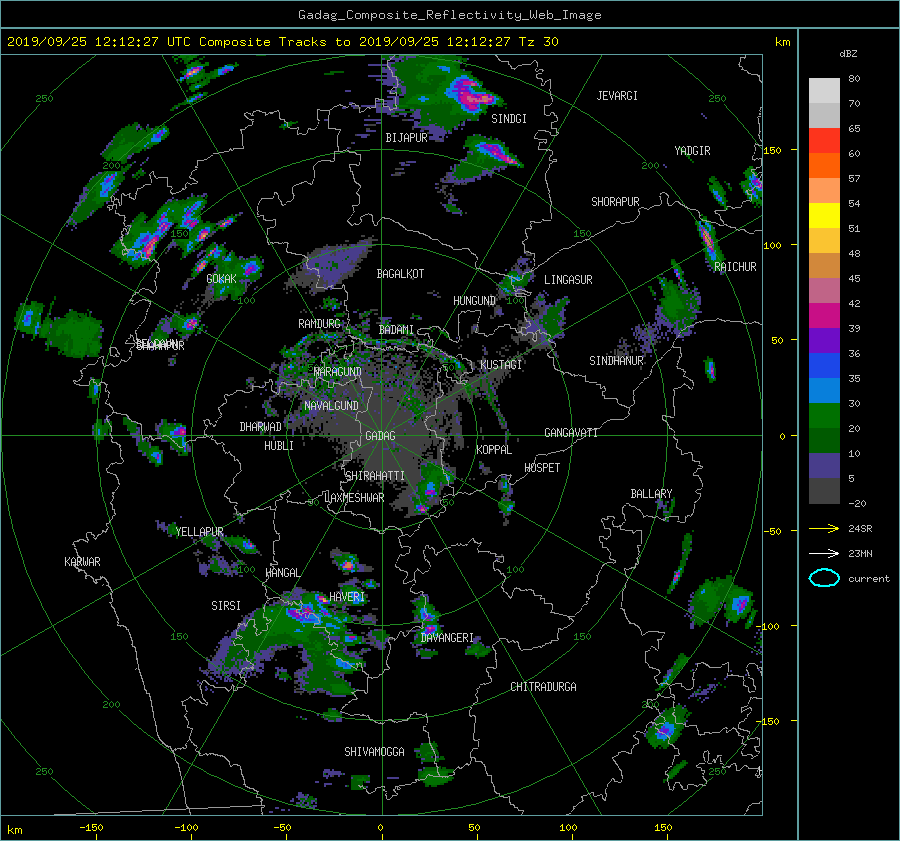Click the HOSPET city label

[542, 468]
